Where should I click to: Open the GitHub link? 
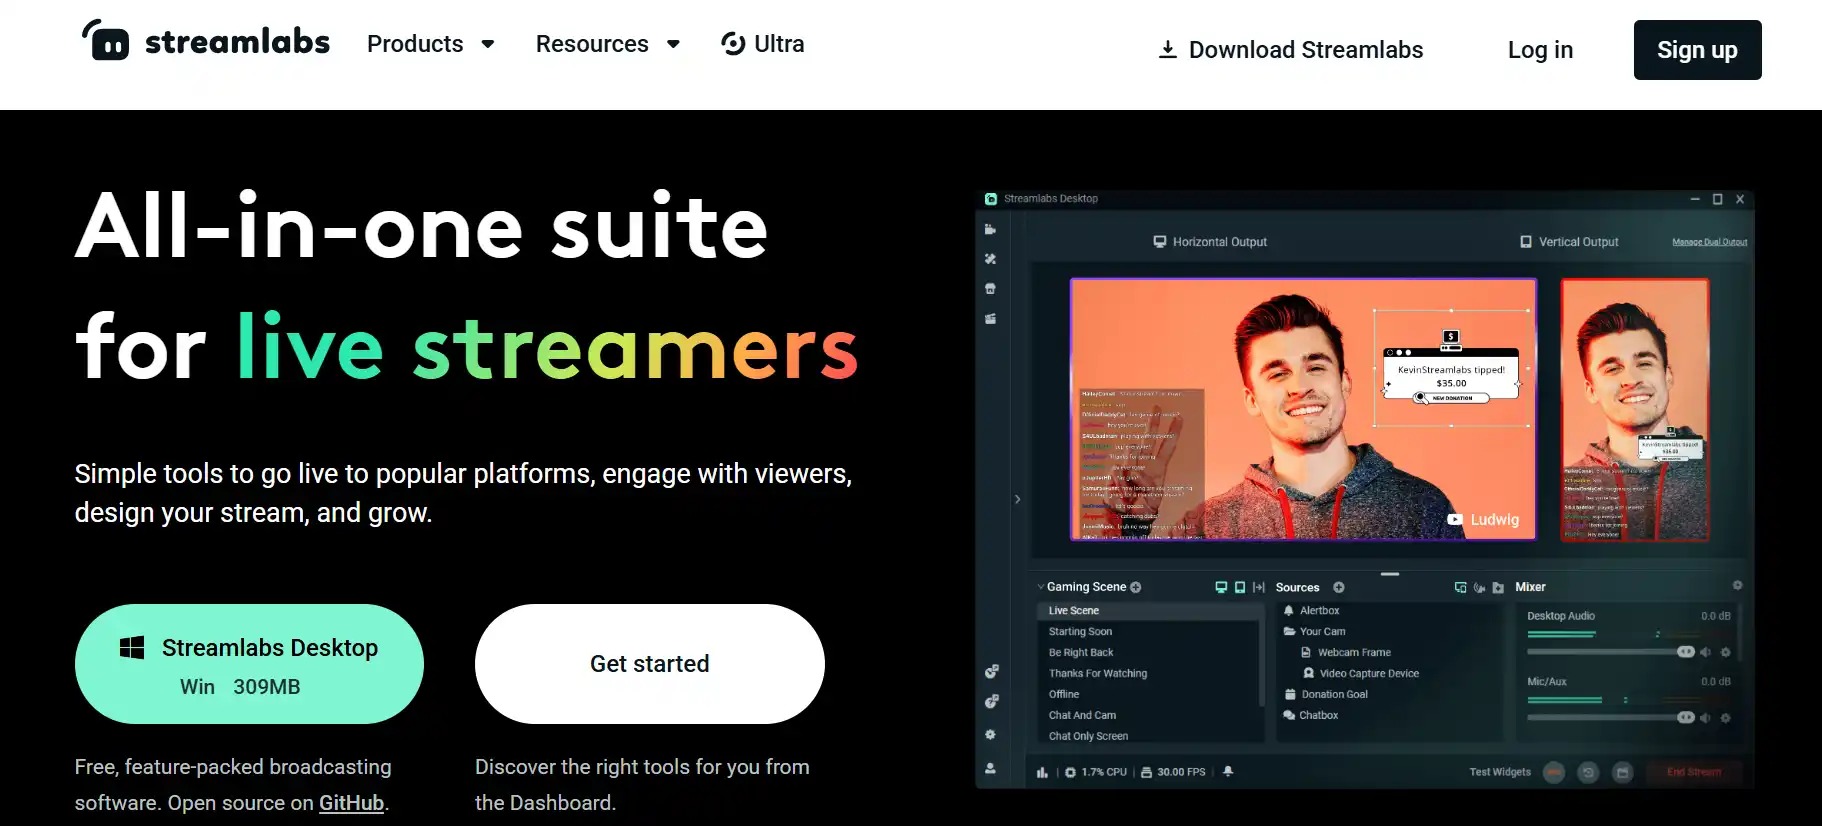click(351, 803)
